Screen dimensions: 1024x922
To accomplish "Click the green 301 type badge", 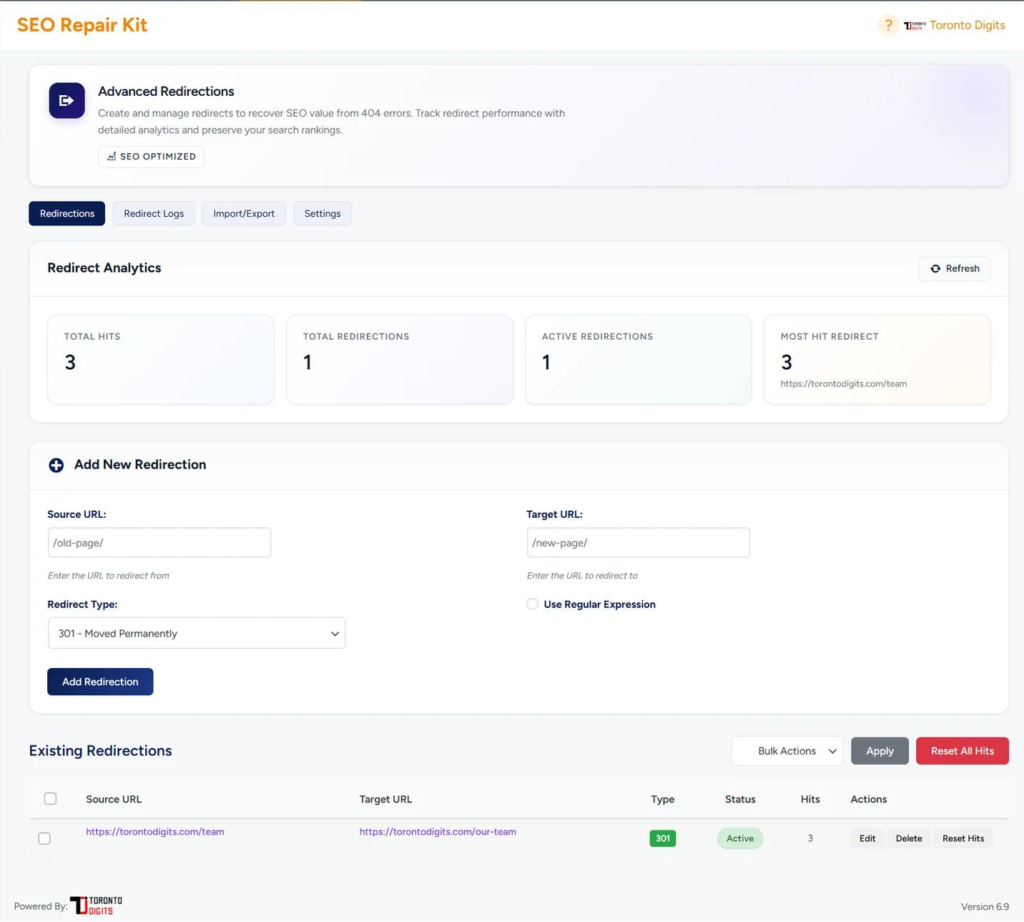I will point(662,839).
